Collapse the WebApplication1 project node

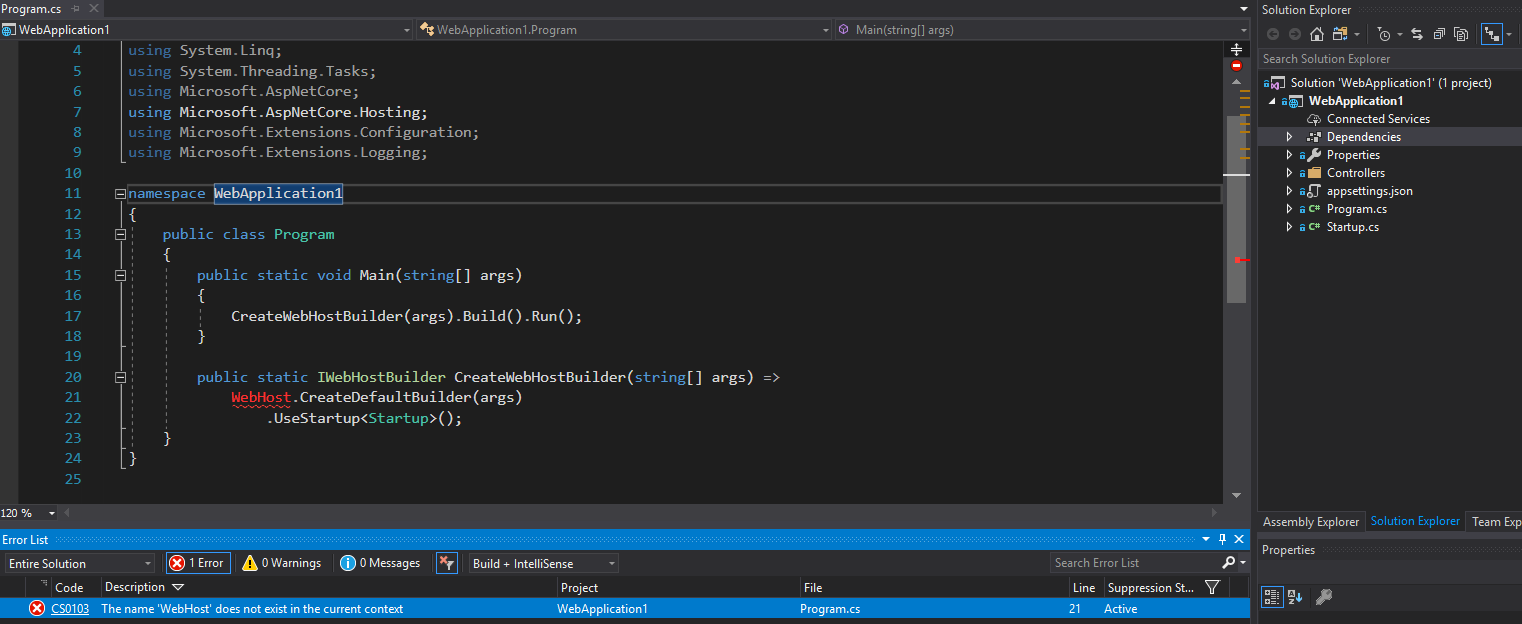[x=1273, y=101]
